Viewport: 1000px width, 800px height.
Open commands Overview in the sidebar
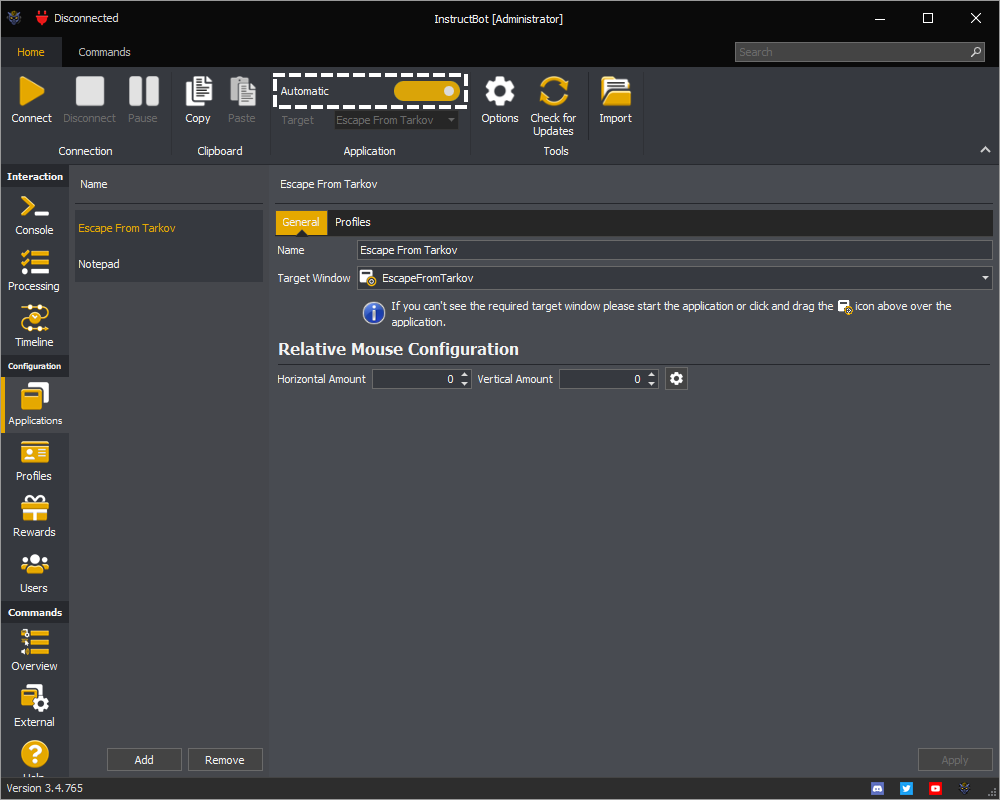(34, 651)
